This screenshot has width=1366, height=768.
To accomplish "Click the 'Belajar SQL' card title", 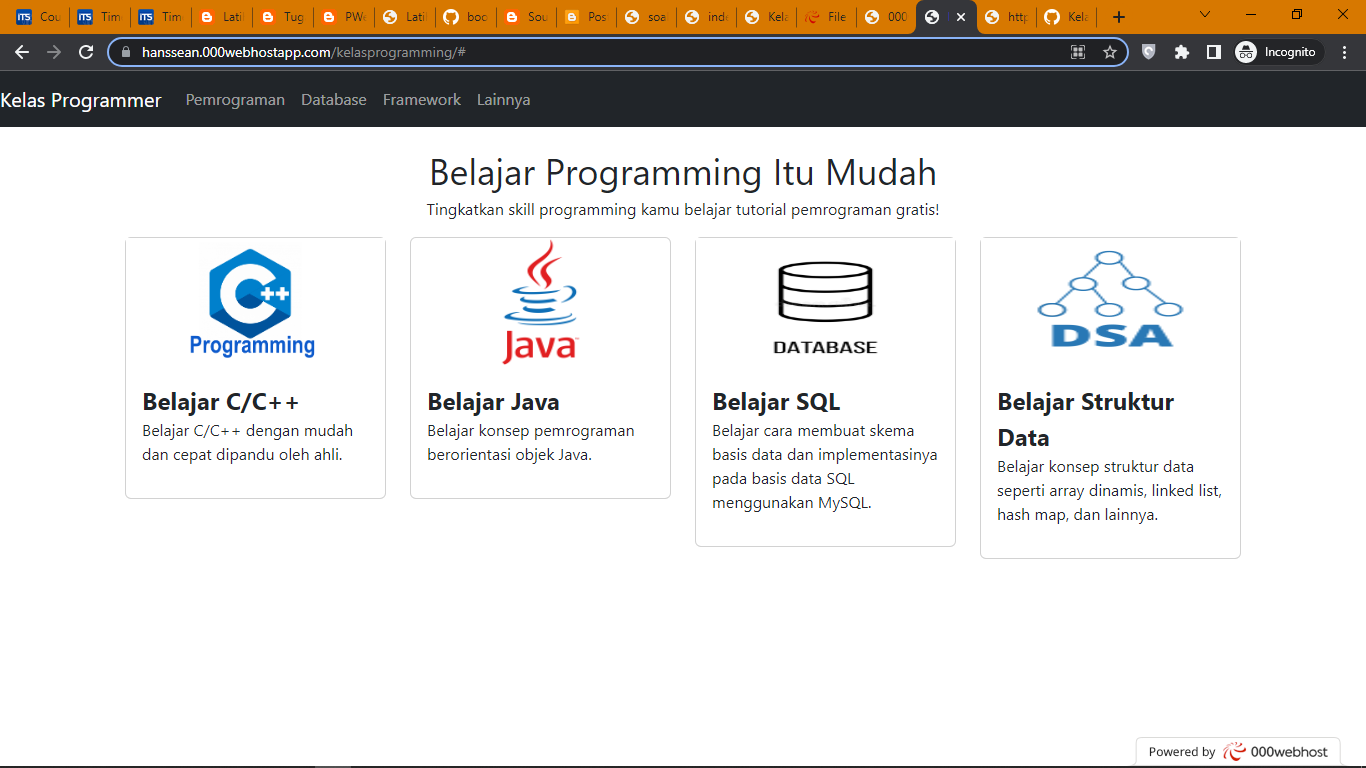I will [x=776, y=402].
